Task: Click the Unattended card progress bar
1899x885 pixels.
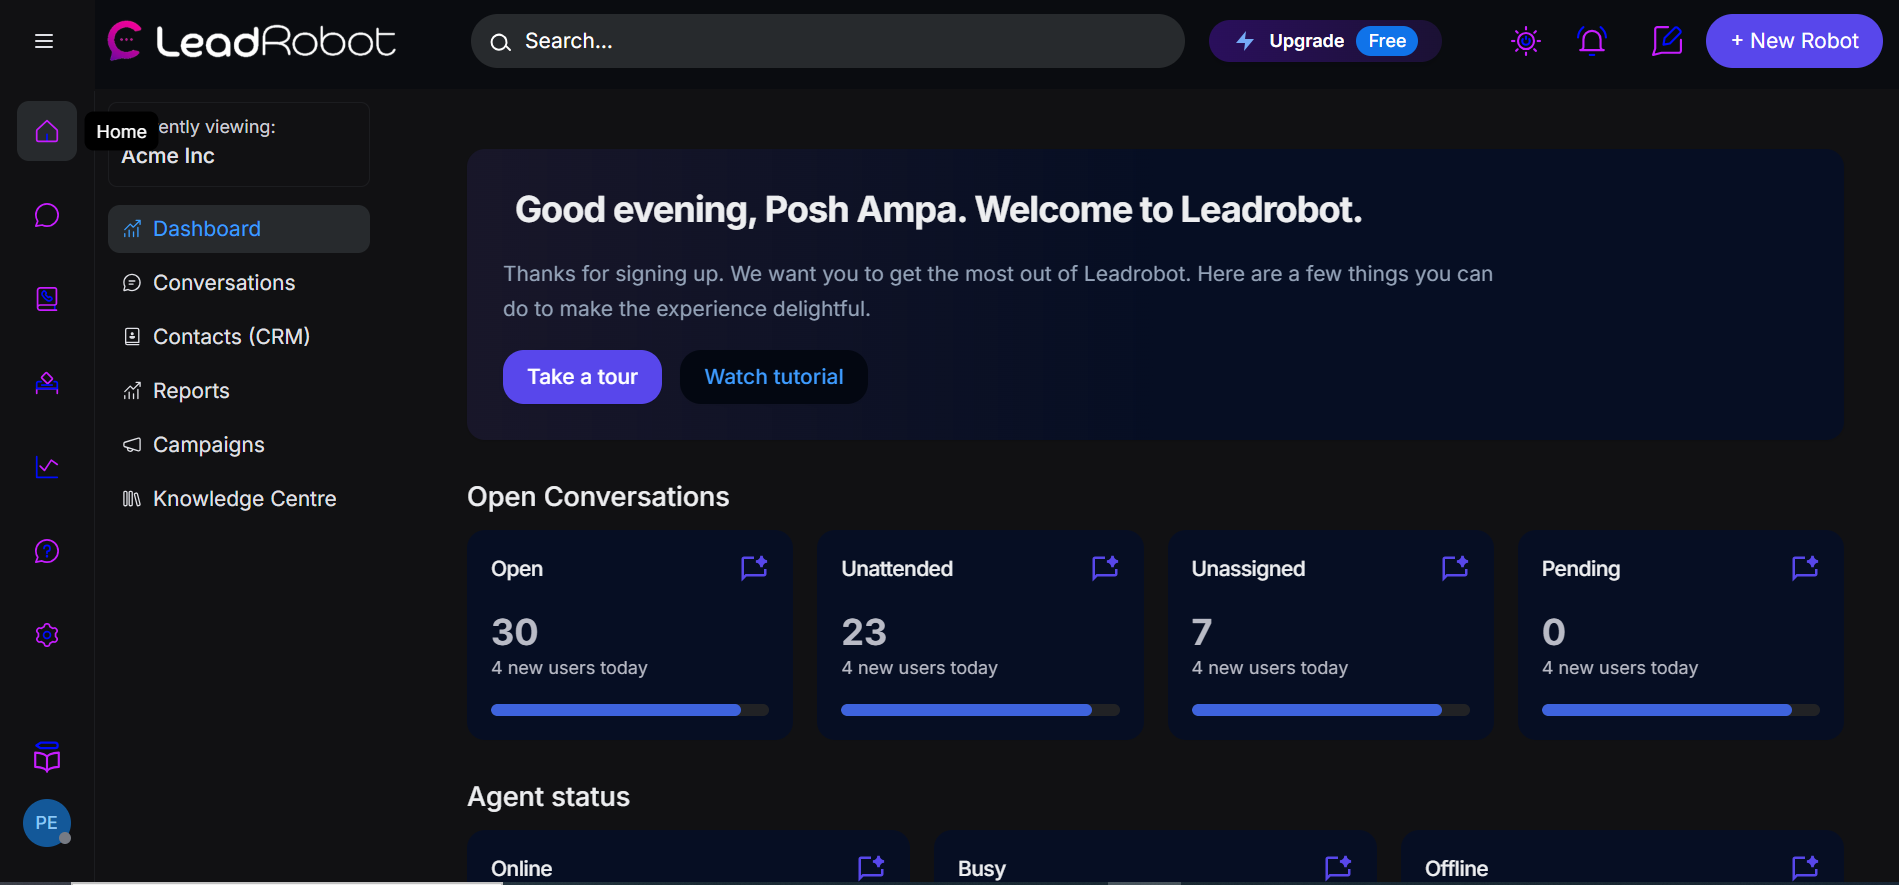Action: (980, 710)
